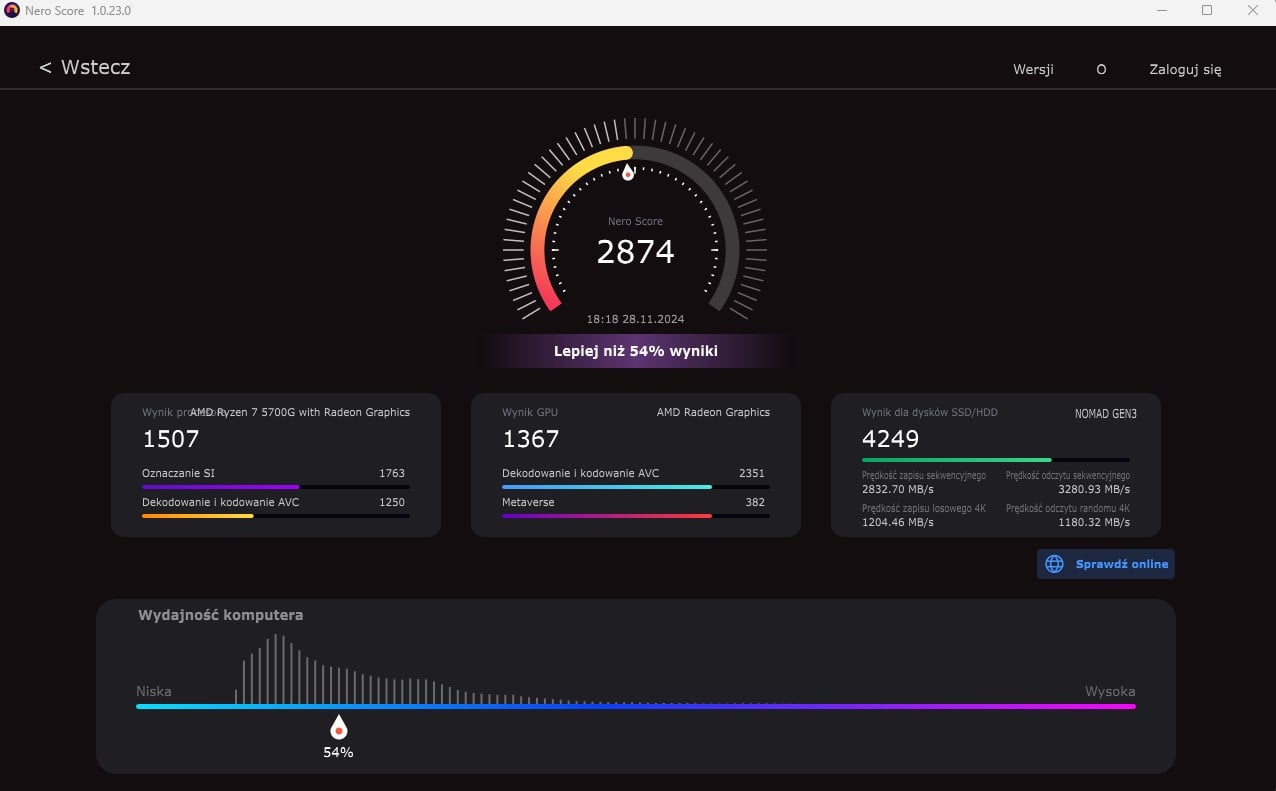Screen dimensions: 1276x791
Task: Click the Nero Score value 2874
Action: [636, 251]
